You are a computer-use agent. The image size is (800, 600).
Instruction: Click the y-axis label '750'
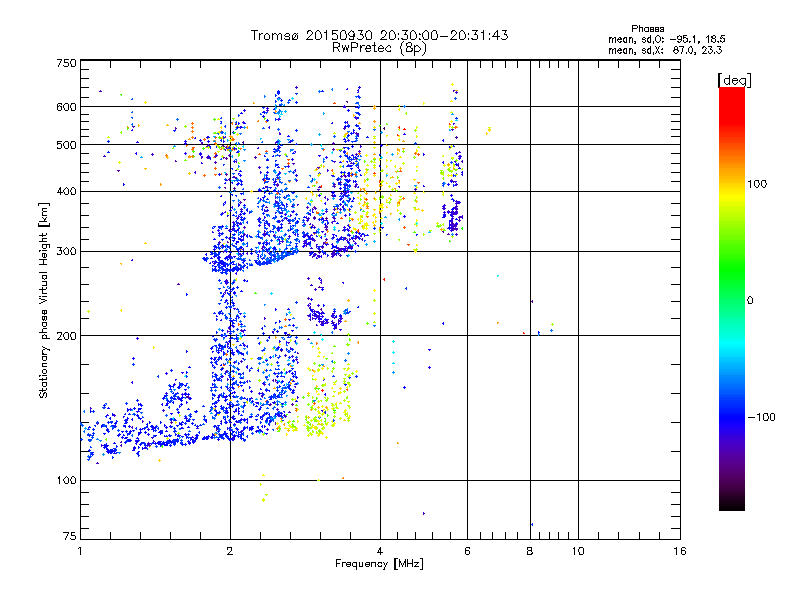point(66,64)
